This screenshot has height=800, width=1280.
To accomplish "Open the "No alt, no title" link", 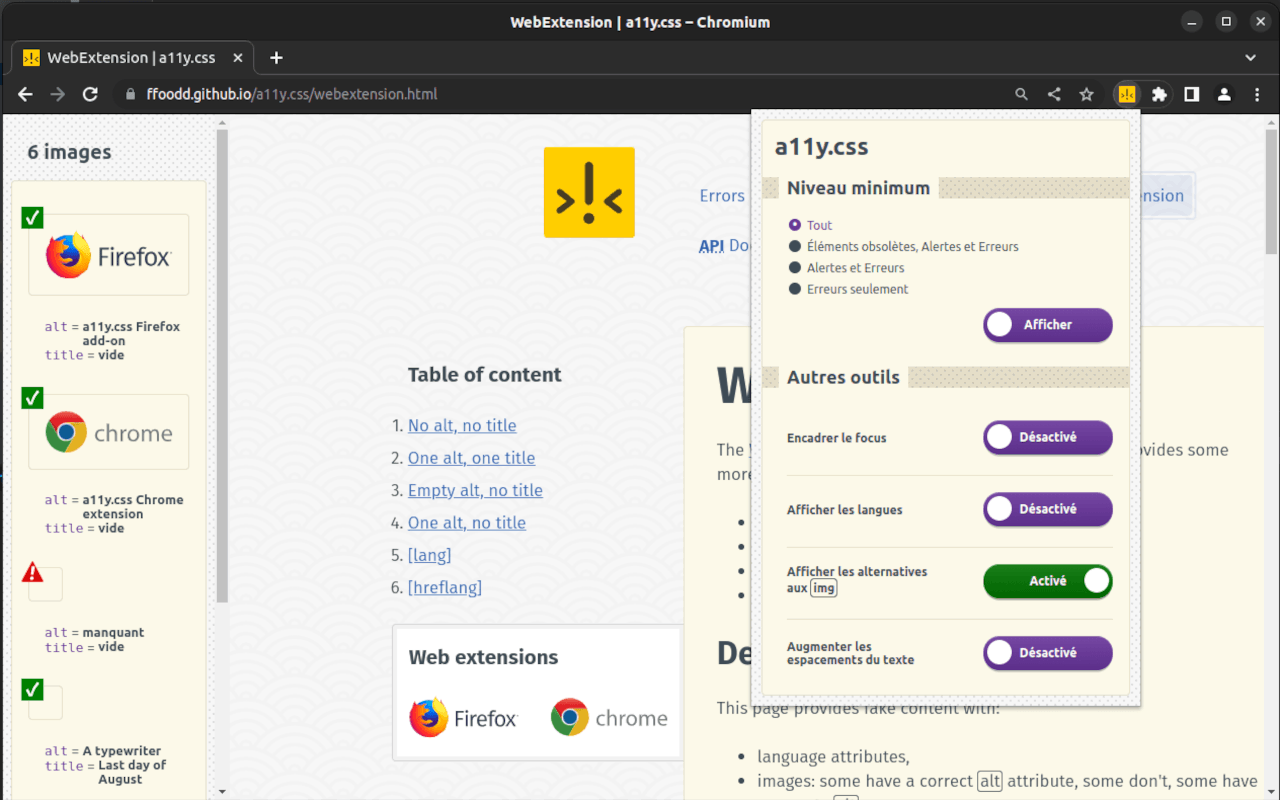I will tap(462, 426).
